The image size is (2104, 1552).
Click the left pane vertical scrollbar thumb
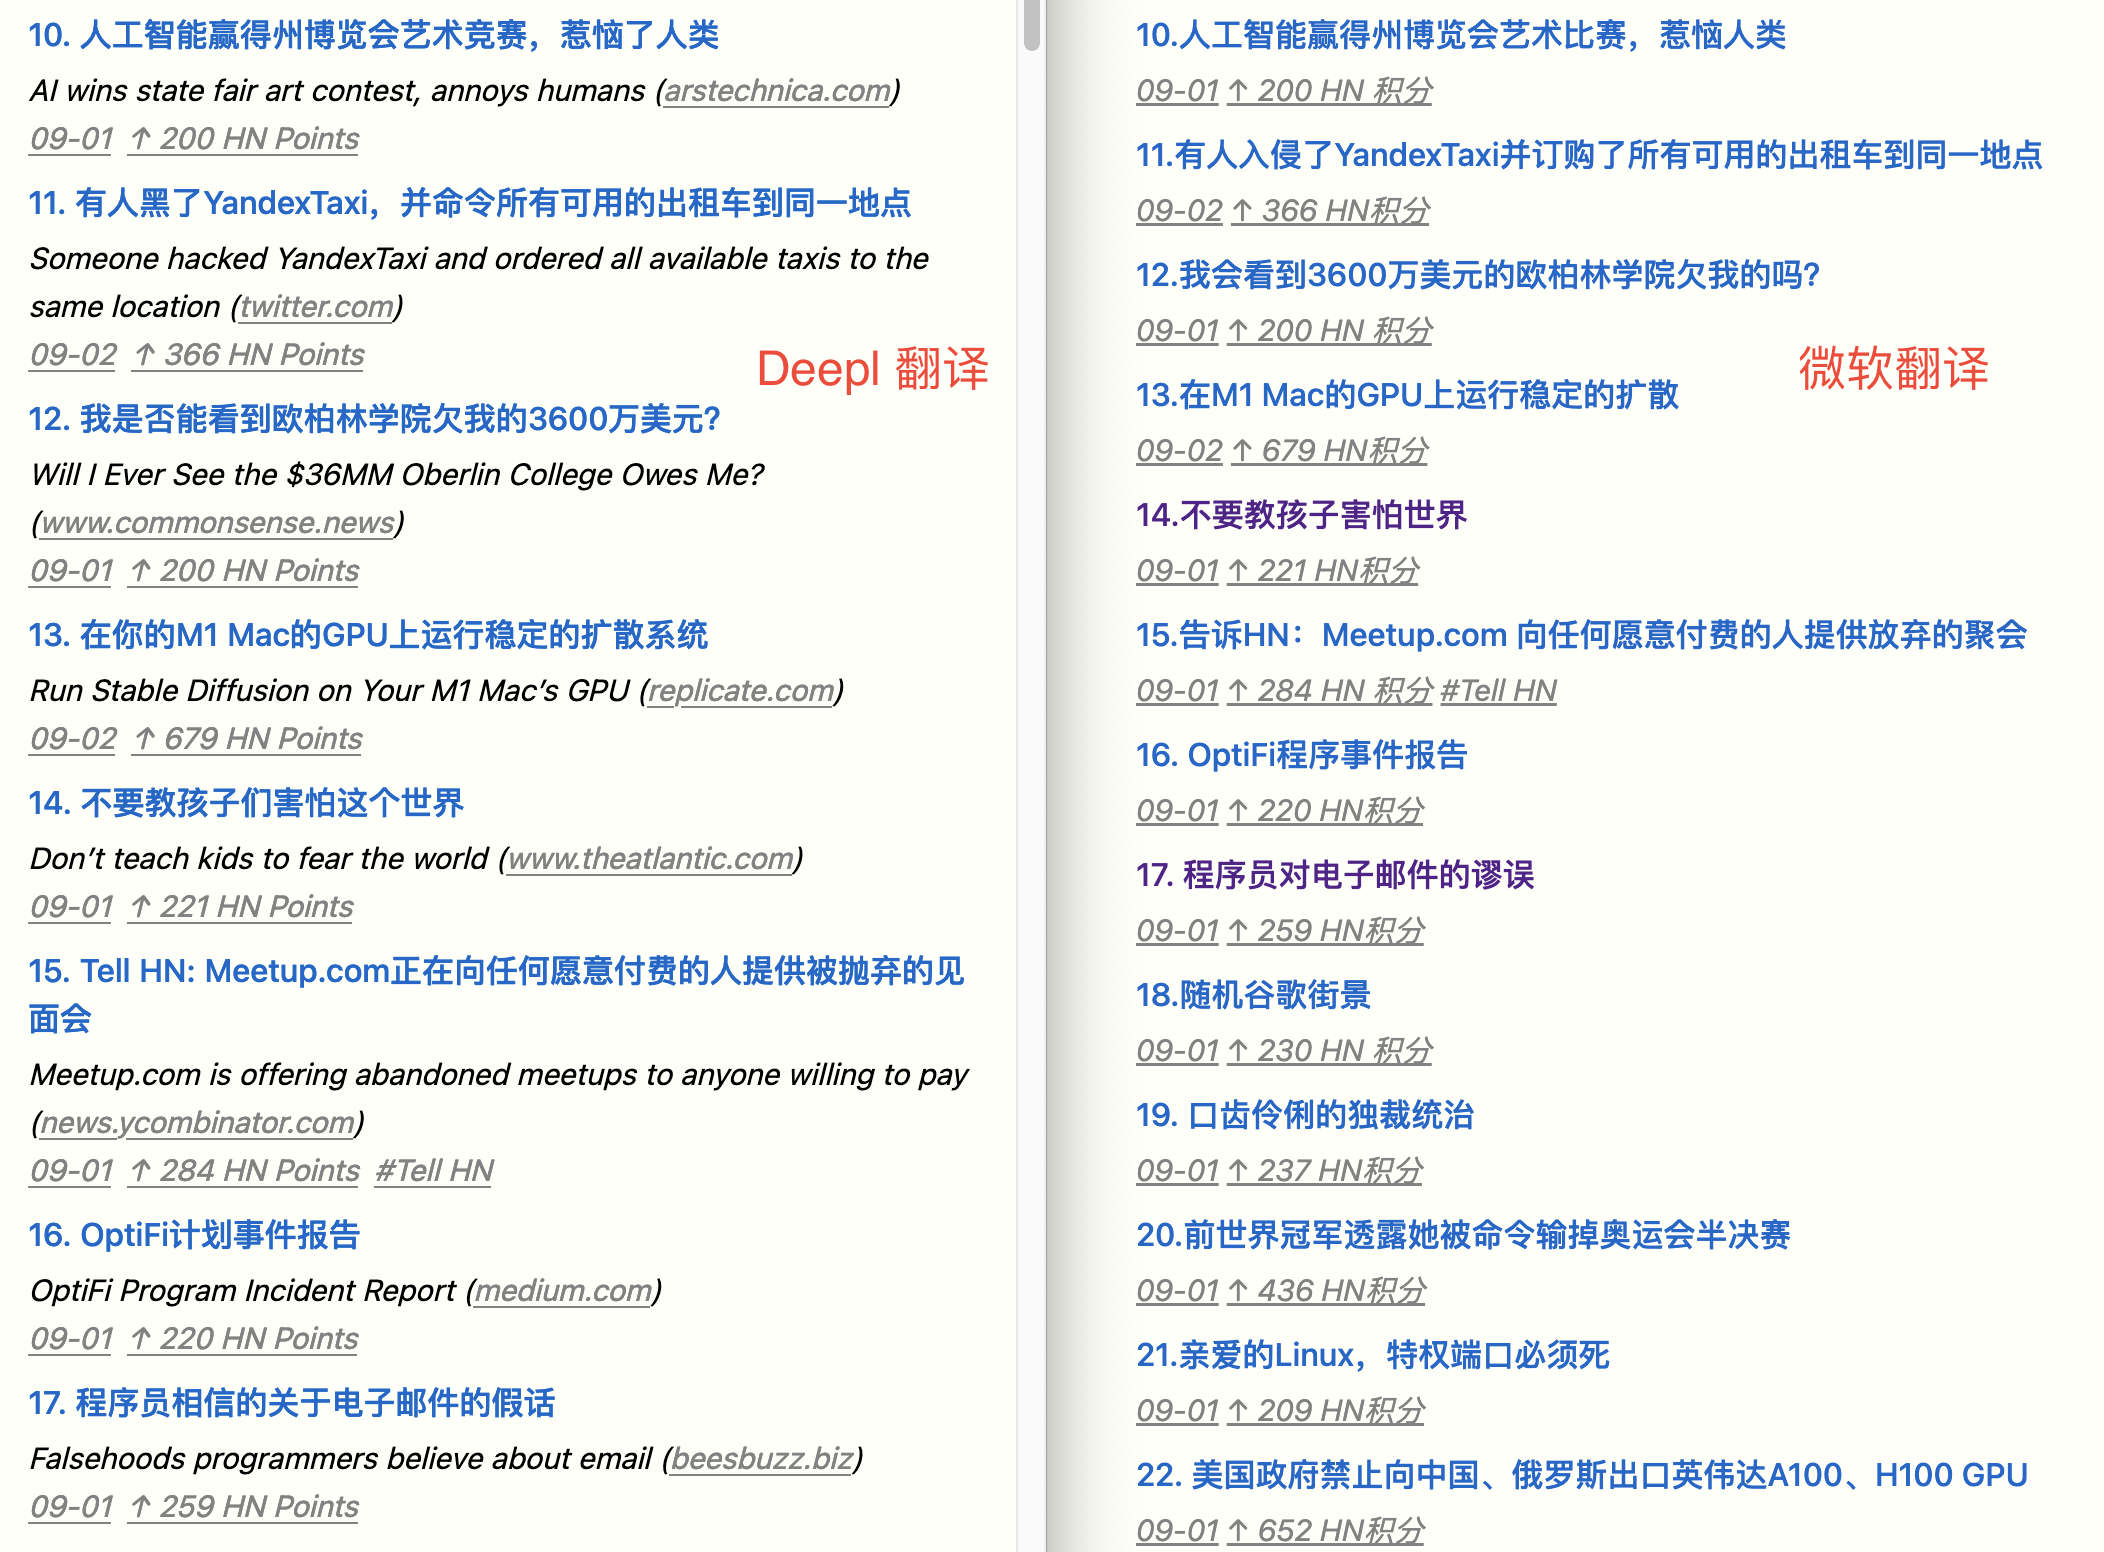click(1032, 24)
